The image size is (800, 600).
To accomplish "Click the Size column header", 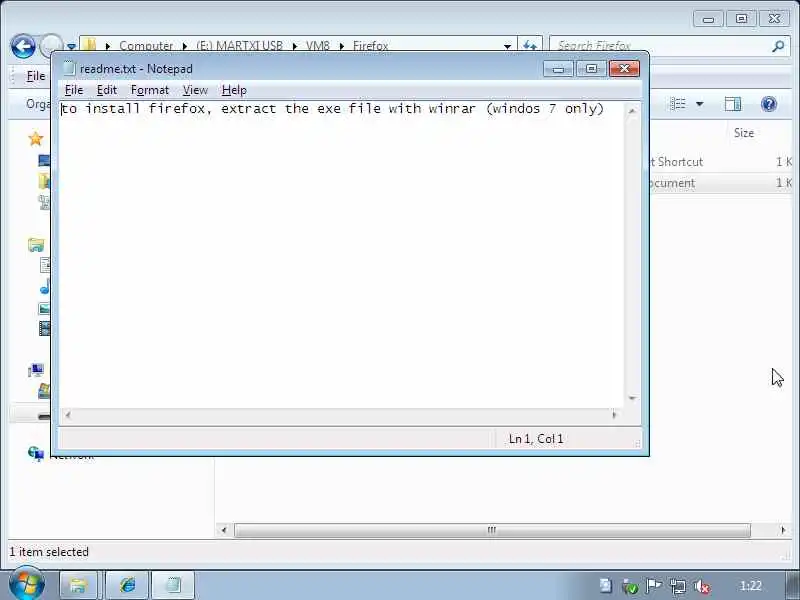I will click(x=744, y=133).
